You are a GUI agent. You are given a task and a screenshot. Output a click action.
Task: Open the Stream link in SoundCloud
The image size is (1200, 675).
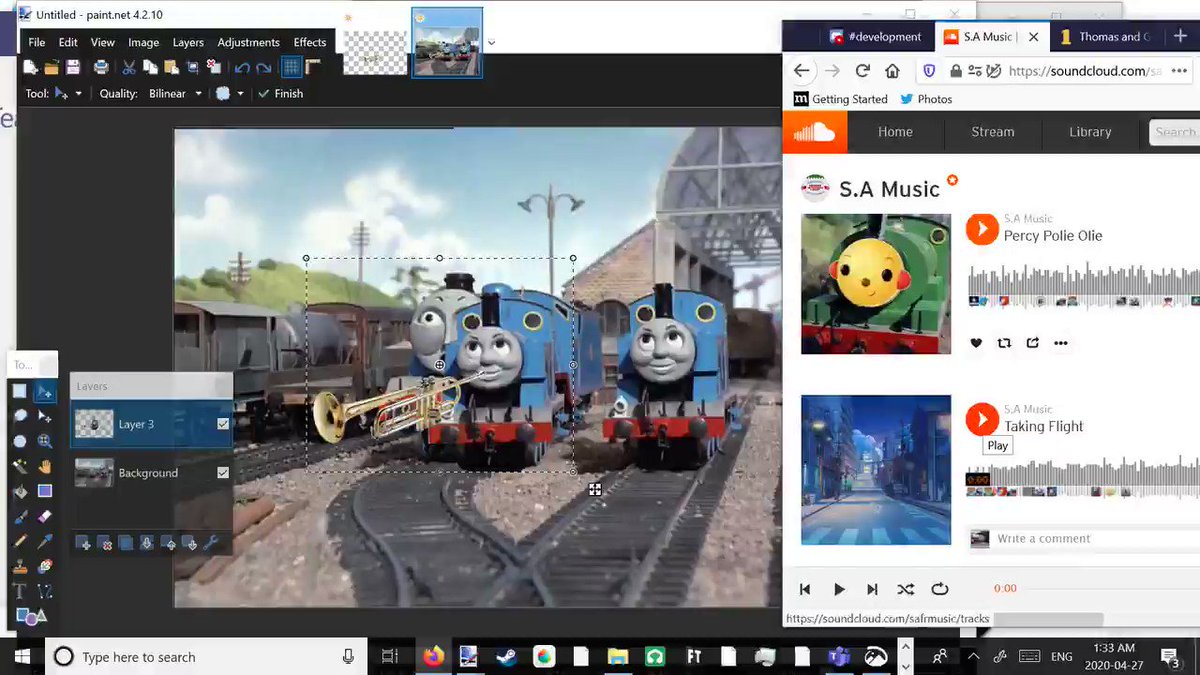pyautogui.click(x=993, y=132)
